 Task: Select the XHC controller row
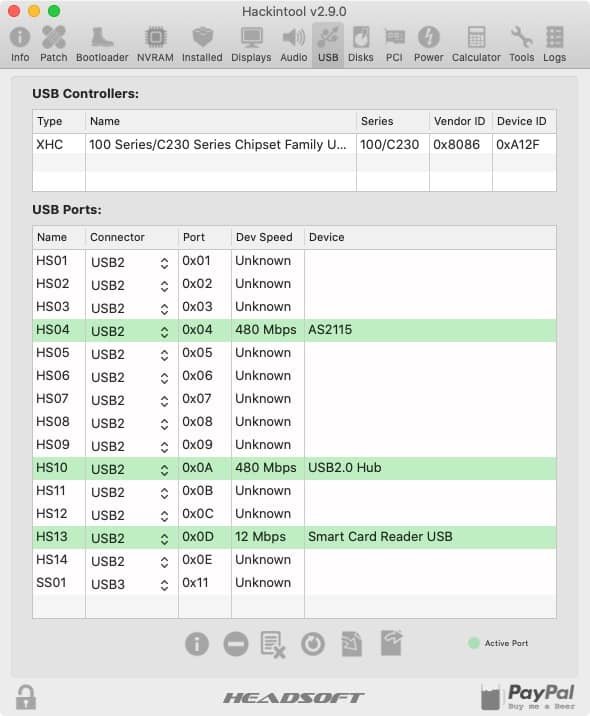click(294, 144)
